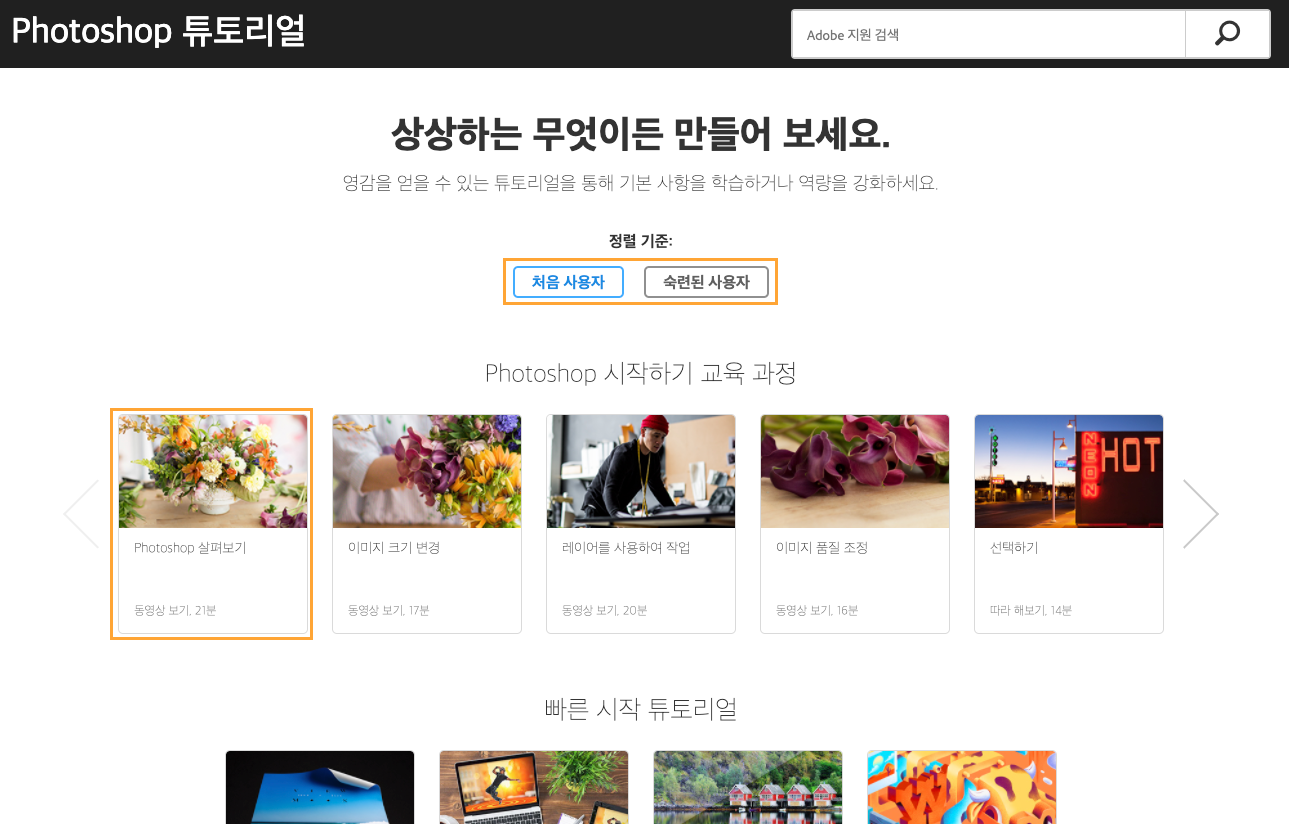This screenshot has width=1289, height=824.
Task: Open the 이미지 품질 조정 thumbnail
Action: click(x=855, y=471)
